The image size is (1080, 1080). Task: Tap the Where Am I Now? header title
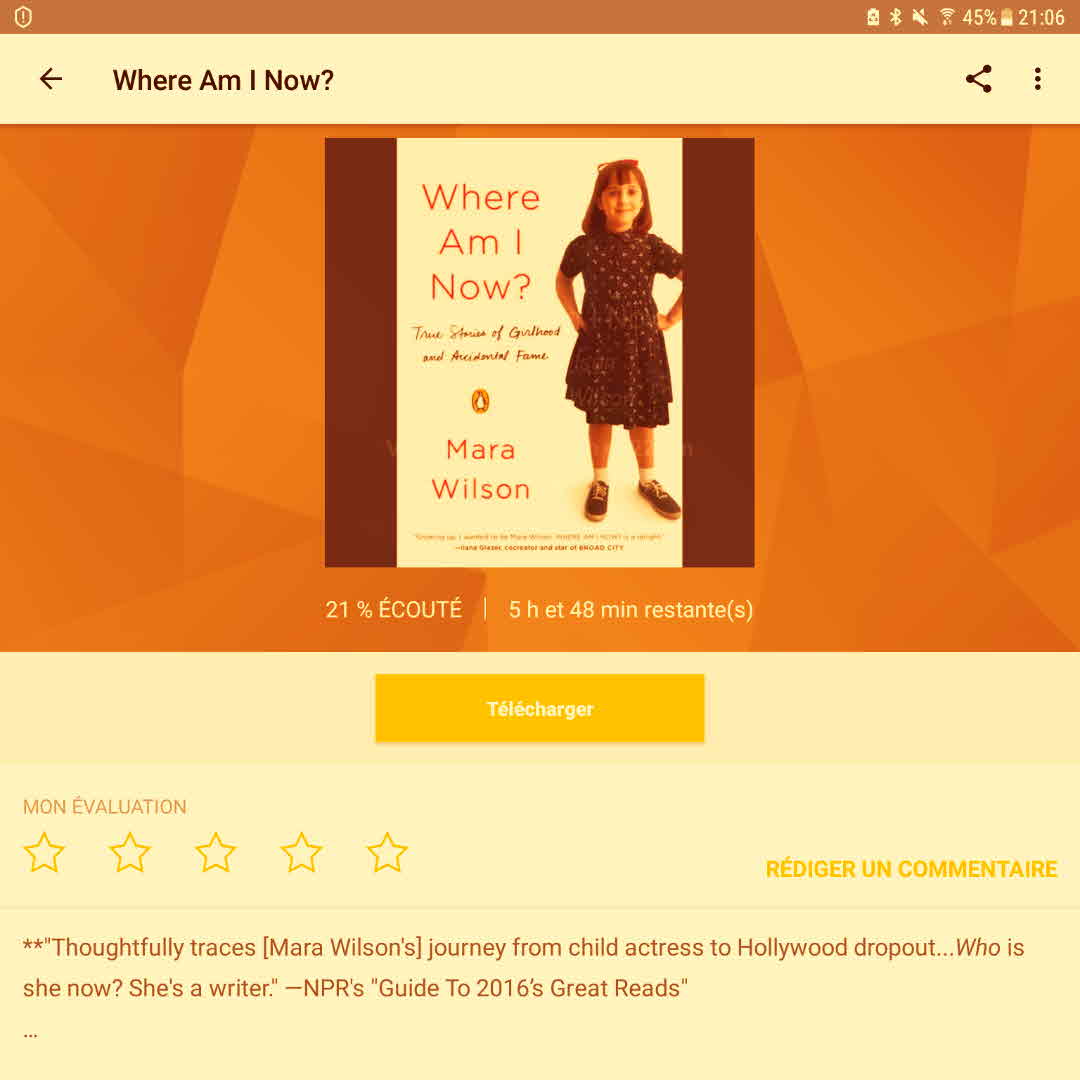[x=223, y=80]
